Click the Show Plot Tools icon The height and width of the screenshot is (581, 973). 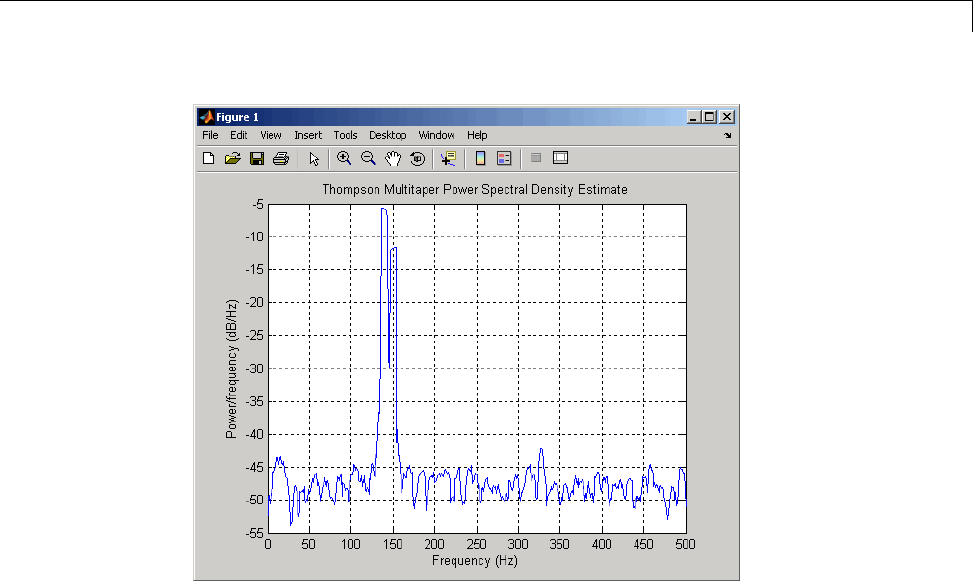pos(560,158)
